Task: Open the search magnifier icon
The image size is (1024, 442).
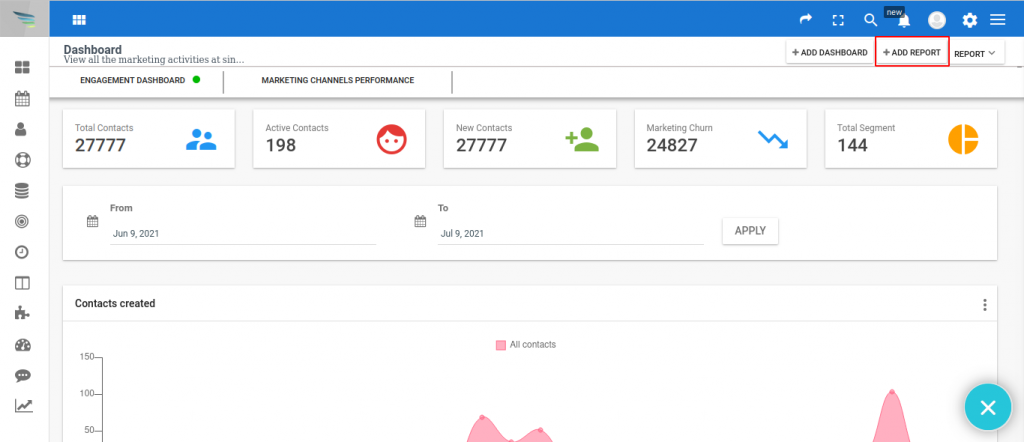Action: (871, 20)
